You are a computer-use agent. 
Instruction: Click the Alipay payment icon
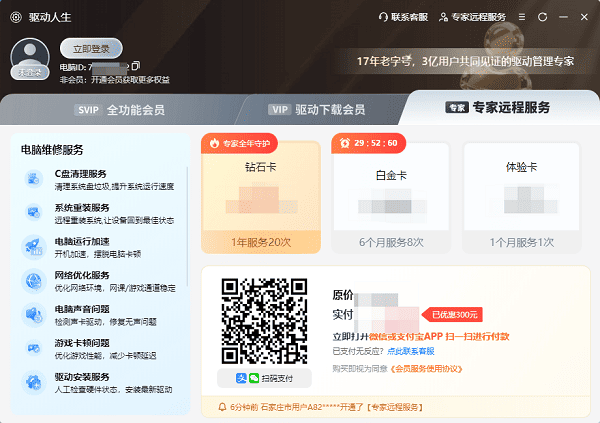[x=241, y=378]
